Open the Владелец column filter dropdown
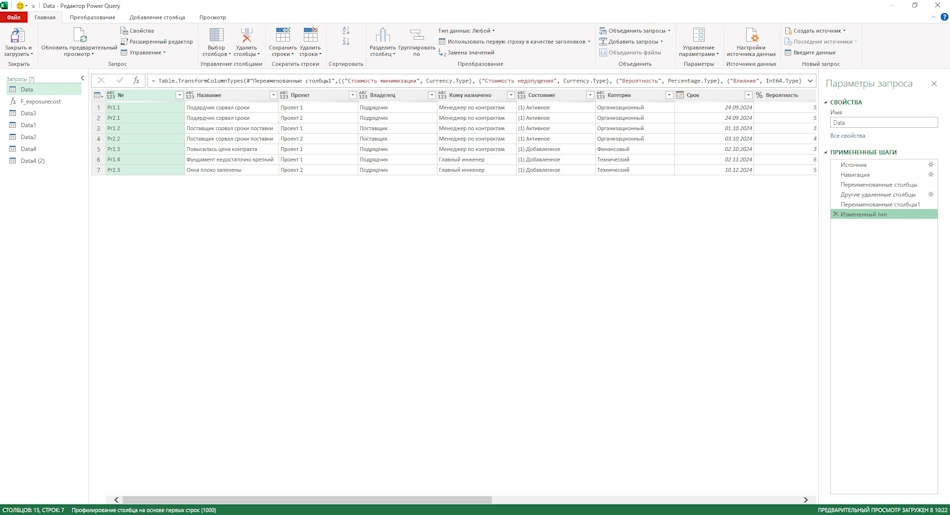The height and width of the screenshot is (515, 950). pyautogui.click(x=432, y=95)
